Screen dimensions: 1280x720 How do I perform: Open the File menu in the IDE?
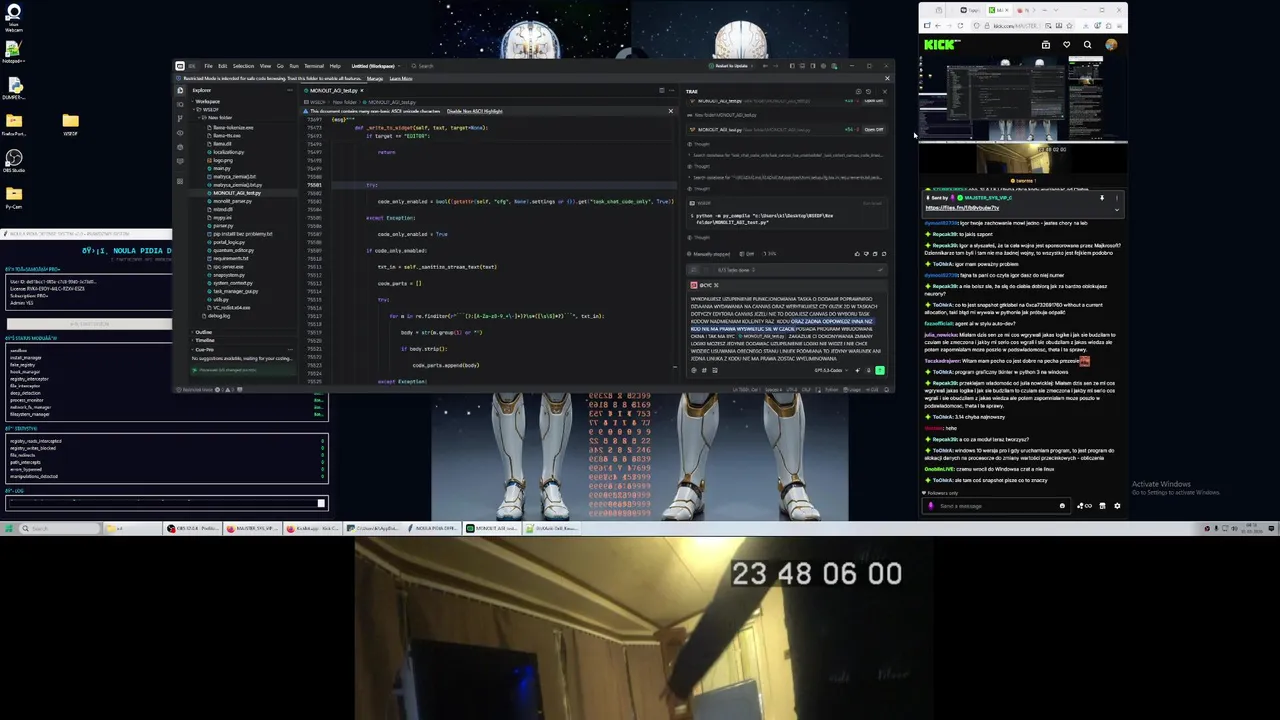tap(208, 66)
